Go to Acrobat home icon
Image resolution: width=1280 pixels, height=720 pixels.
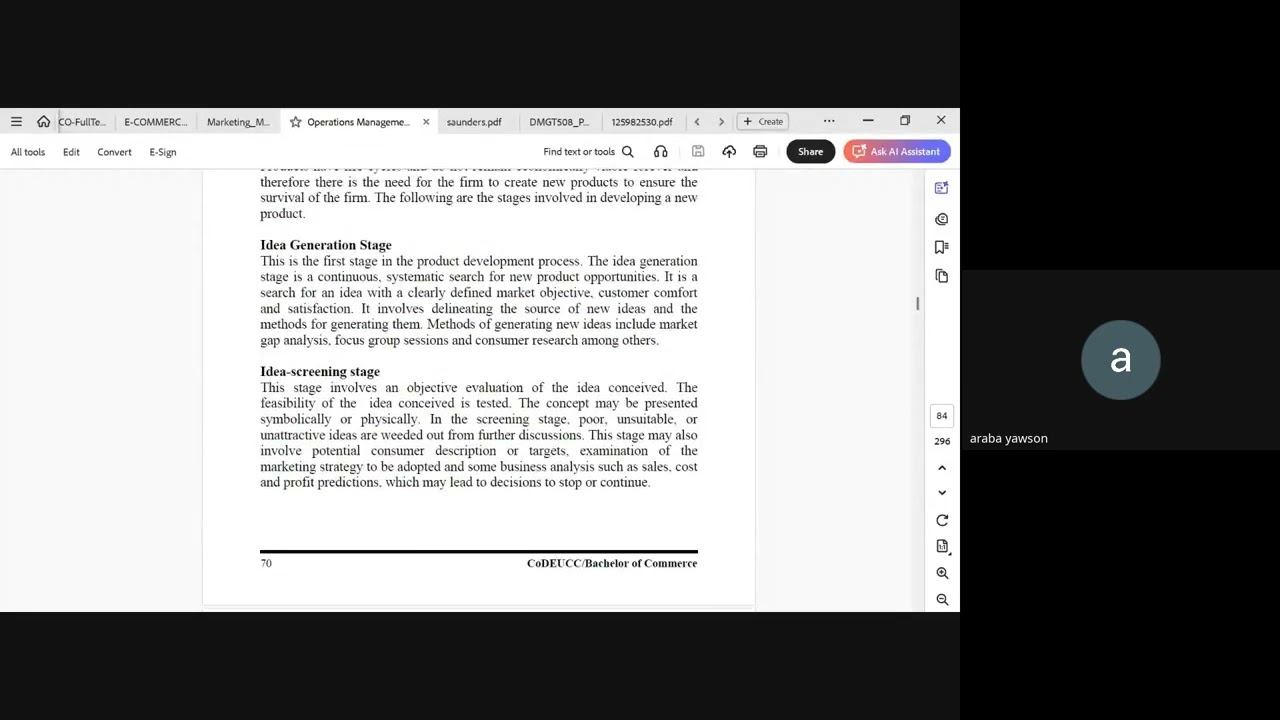[x=43, y=122]
